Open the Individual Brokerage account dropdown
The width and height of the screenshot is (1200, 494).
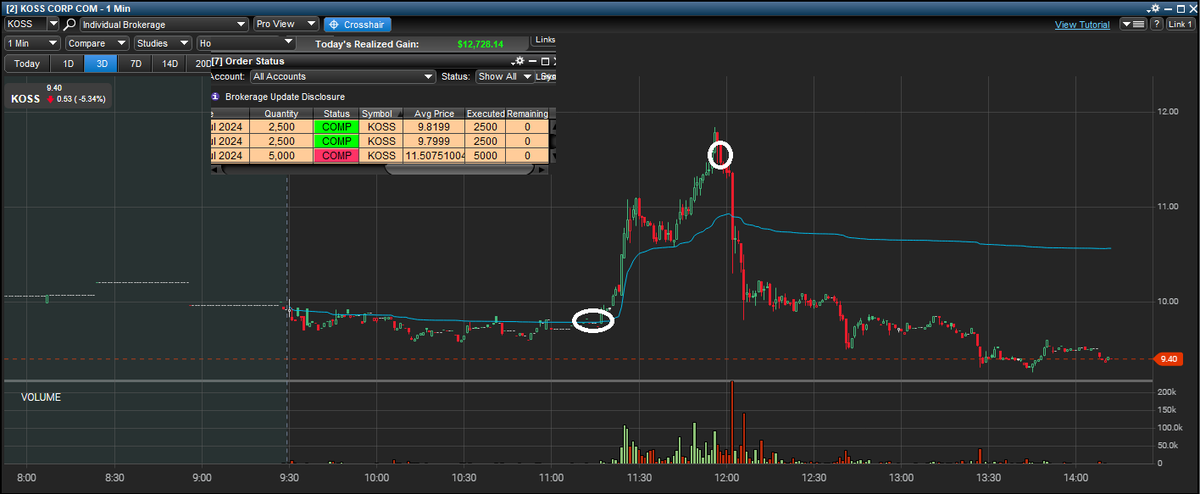pos(165,23)
